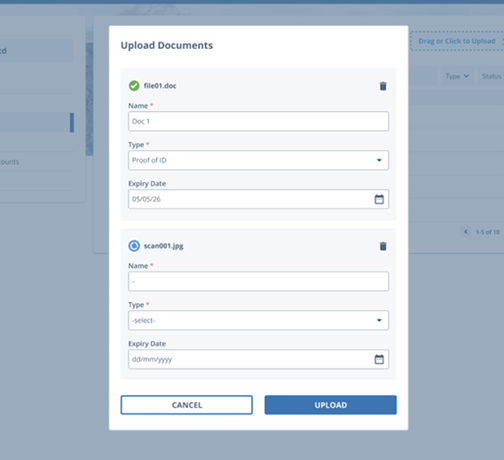This screenshot has width=504, height=460.
Task: Click Upload Documents dialog title
Action: 167,45
